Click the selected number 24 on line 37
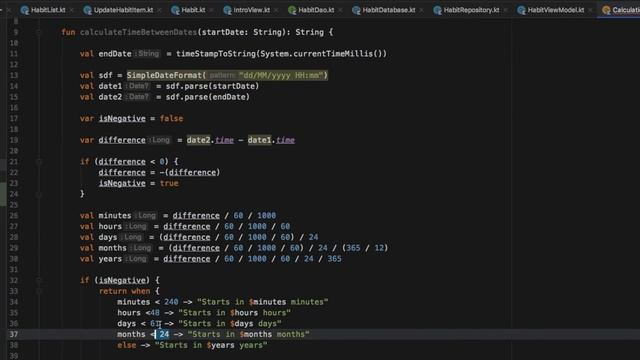Viewport: 640px width, 360px height. coord(164,334)
